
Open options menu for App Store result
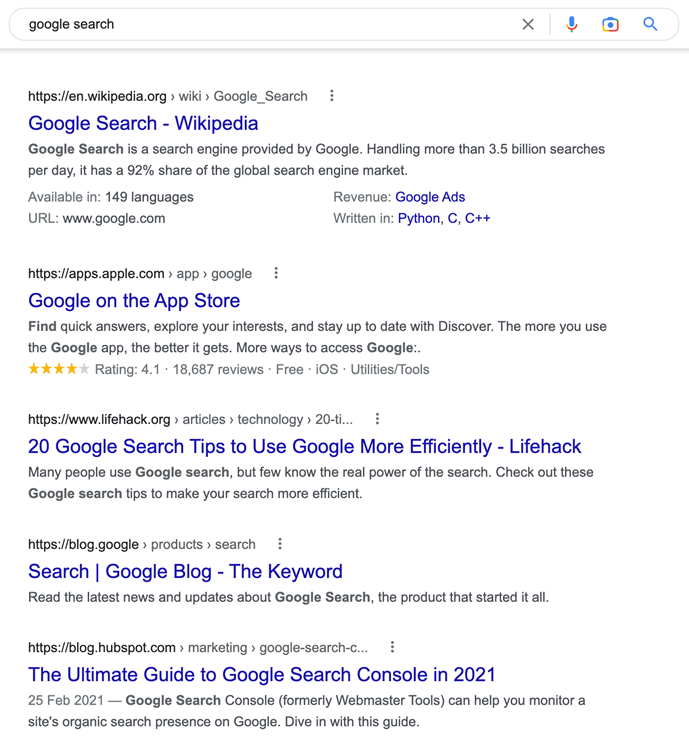[x=276, y=273]
